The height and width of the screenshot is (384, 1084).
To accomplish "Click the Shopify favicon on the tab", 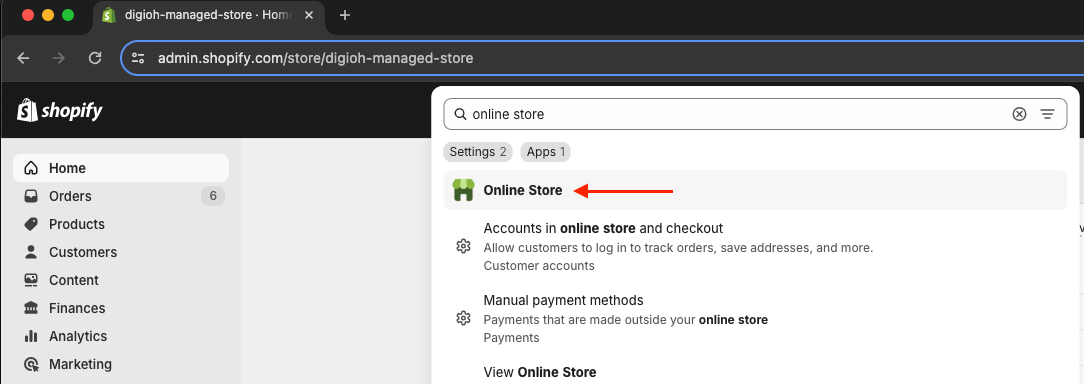I will [109, 15].
